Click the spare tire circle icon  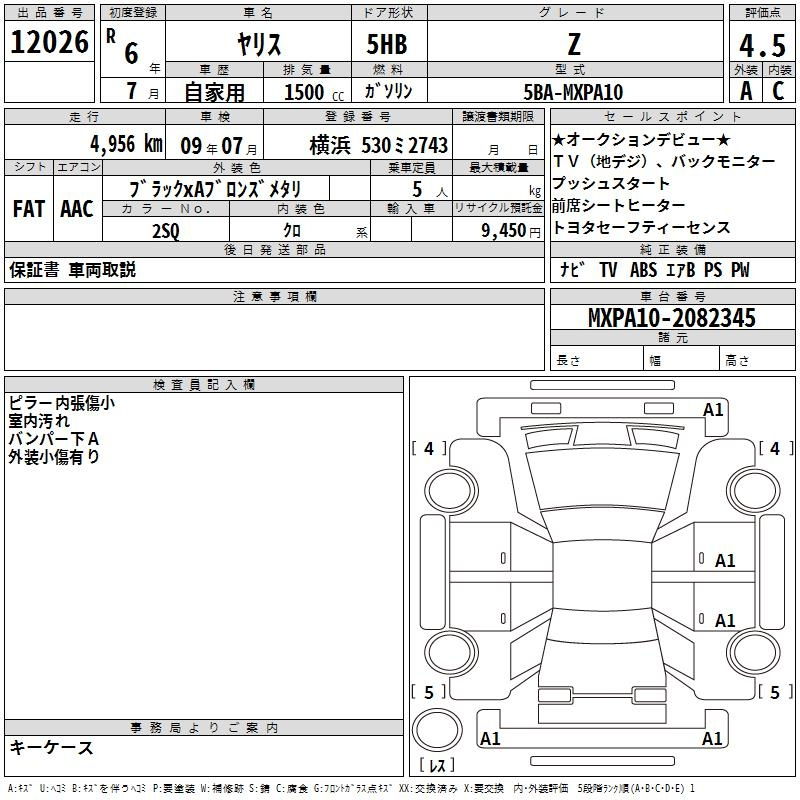click(x=437, y=730)
